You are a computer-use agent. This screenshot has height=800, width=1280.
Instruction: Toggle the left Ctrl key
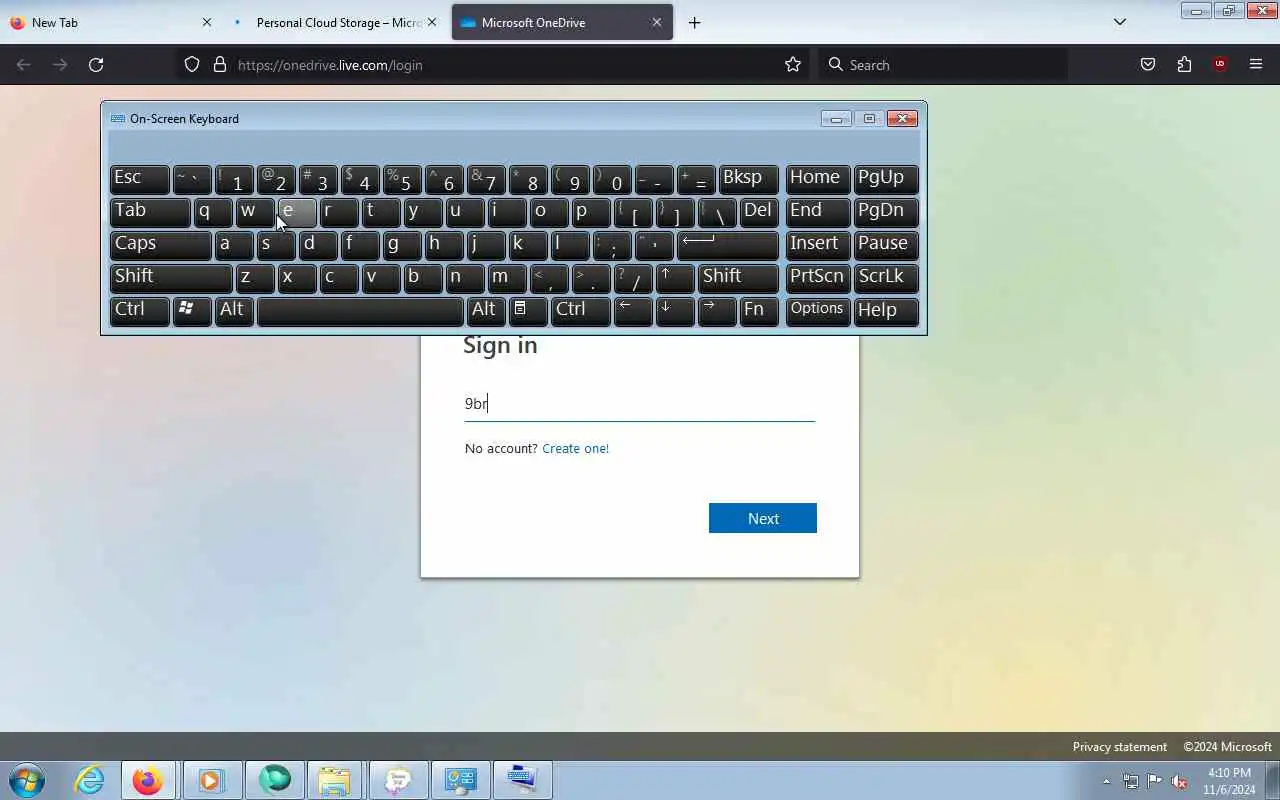pyautogui.click(x=139, y=310)
